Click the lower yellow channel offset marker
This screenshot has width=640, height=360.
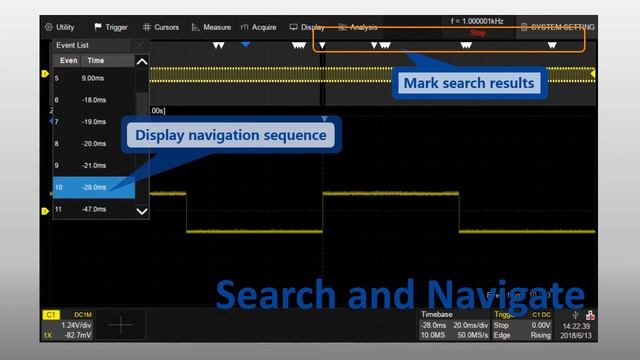[45, 211]
